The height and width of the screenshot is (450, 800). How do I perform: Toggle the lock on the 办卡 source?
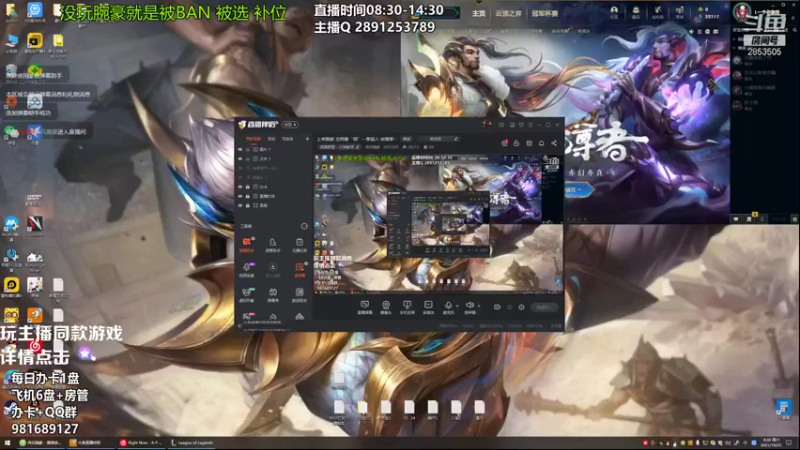pos(248,187)
